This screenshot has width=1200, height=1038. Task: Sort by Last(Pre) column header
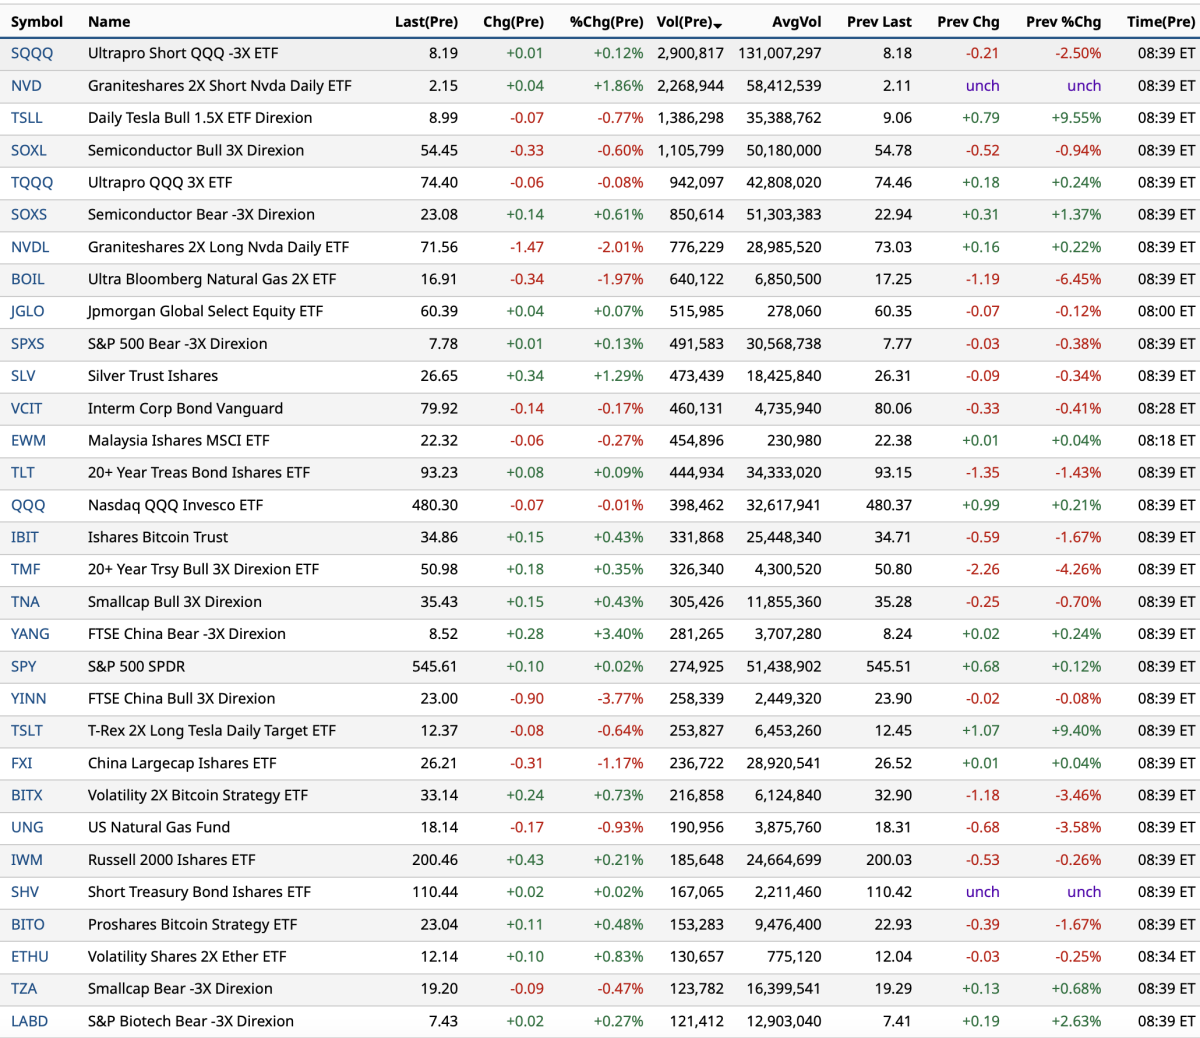426,22
